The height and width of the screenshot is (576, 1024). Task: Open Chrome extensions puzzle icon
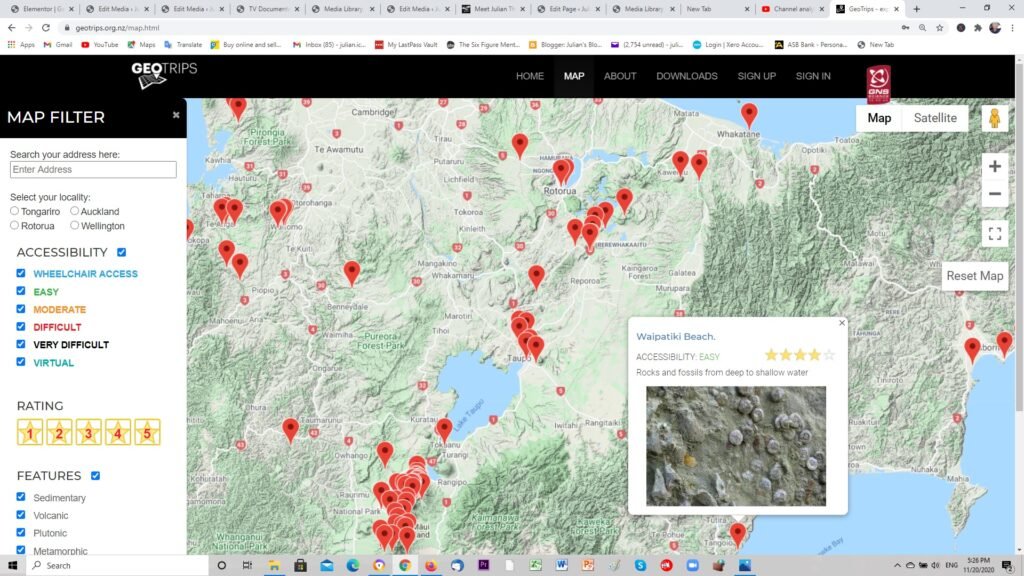pyautogui.click(x=978, y=27)
